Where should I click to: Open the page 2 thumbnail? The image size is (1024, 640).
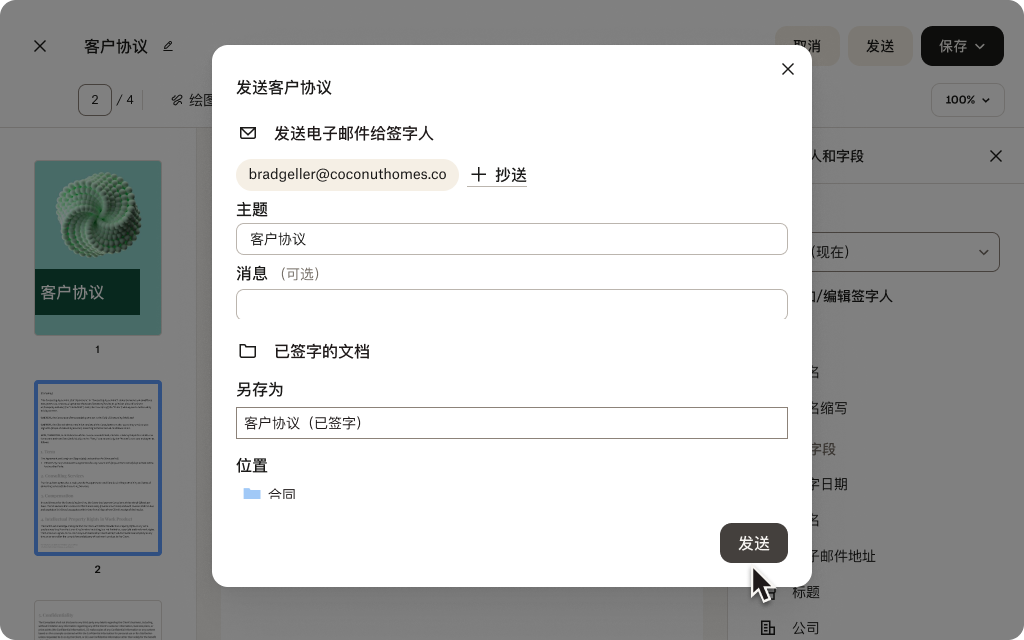point(98,468)
